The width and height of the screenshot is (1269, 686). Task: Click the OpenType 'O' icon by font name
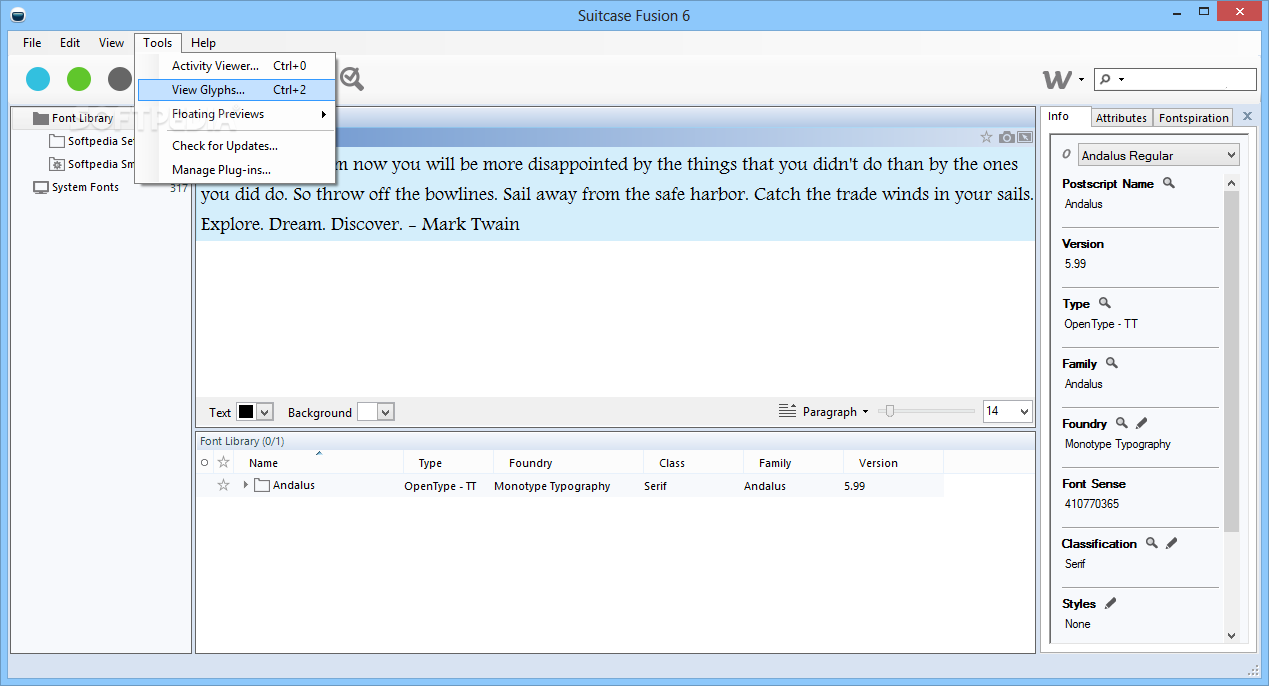(1068, 155)
